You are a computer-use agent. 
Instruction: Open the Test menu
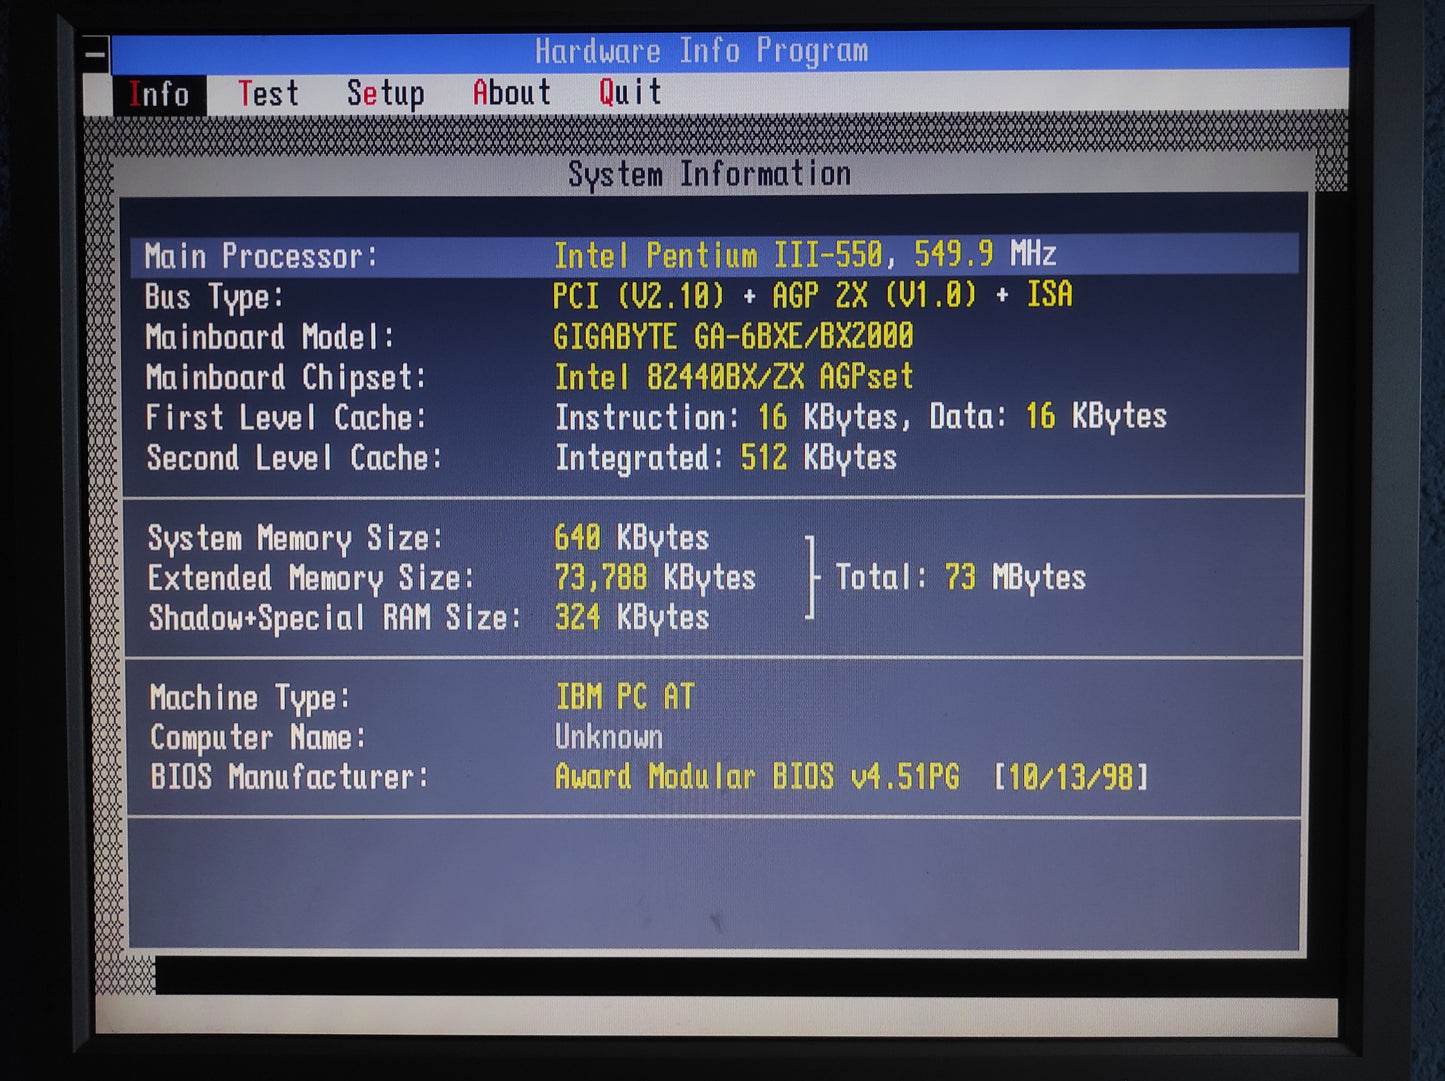[268, 93]
